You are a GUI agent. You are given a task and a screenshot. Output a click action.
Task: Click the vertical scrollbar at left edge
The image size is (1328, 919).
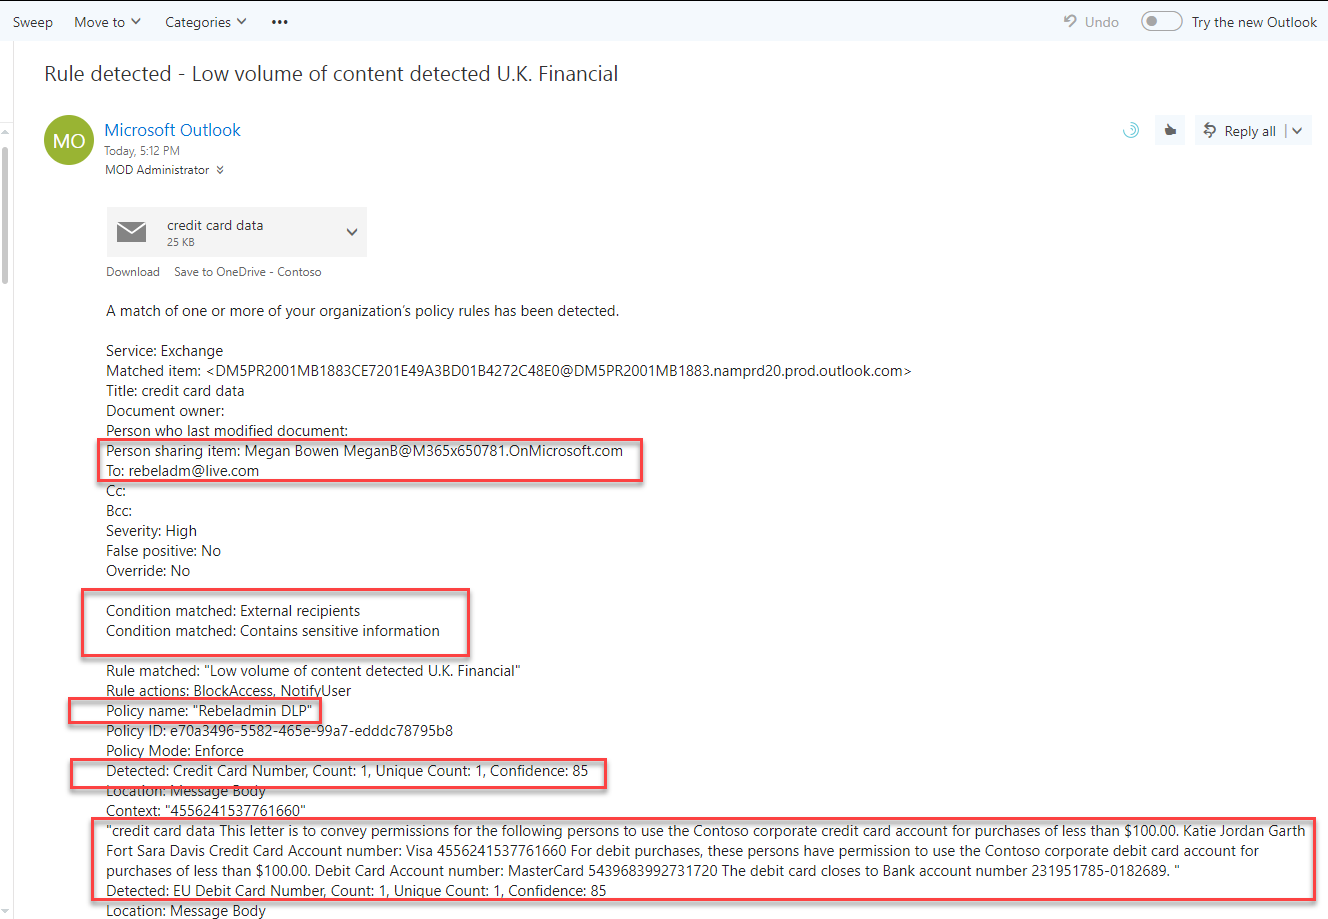tap(5, 215)
